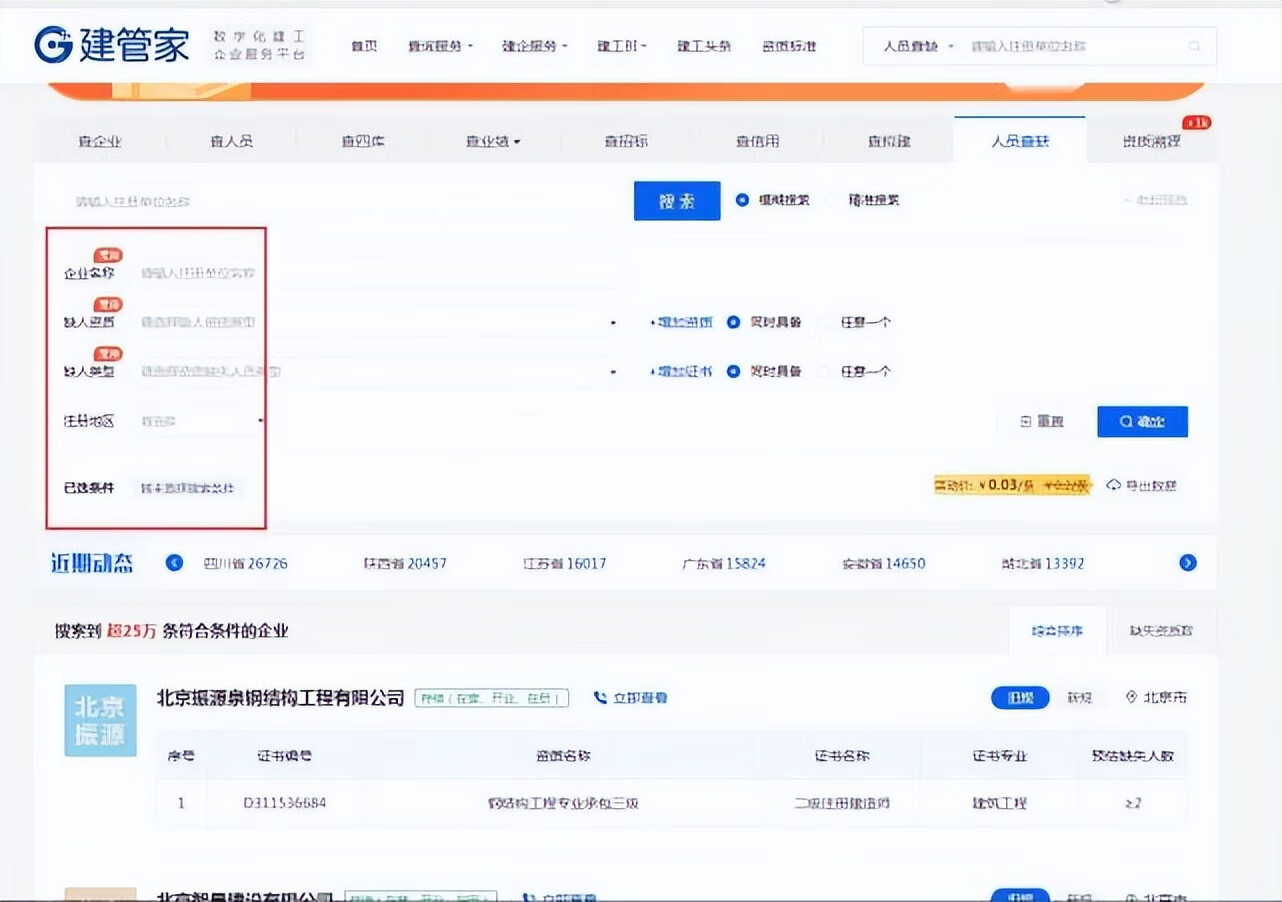Expand the 建企服务 nav menu

point(534,47)
